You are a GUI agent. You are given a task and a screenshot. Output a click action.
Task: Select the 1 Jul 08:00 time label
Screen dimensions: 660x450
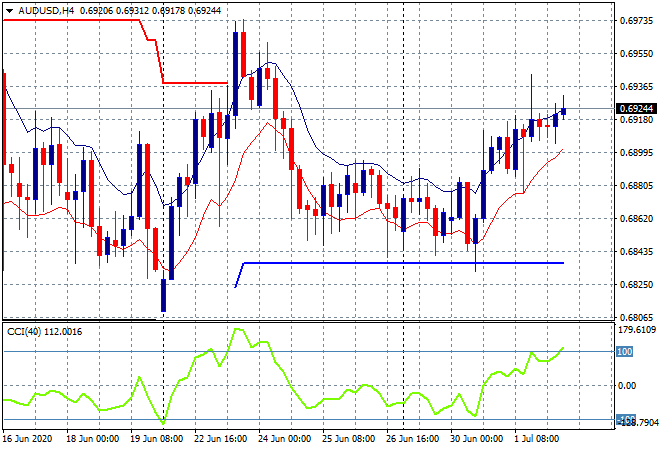coord(537,439)
